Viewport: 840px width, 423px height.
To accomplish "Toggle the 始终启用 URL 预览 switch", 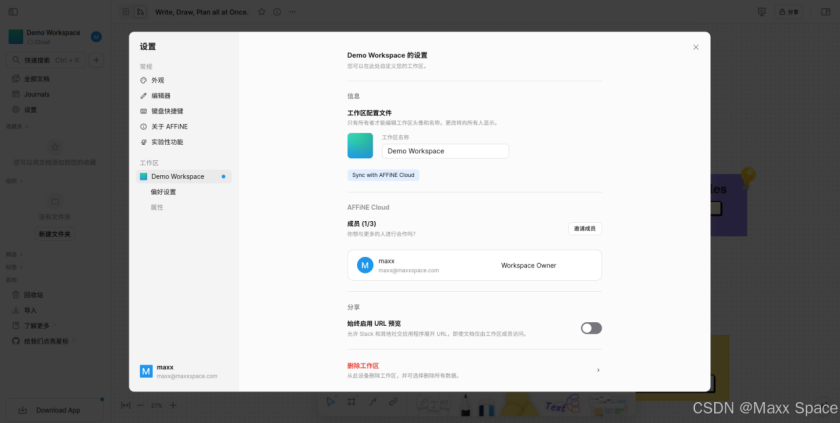I will pyautogui.click(x=591, y=328).
